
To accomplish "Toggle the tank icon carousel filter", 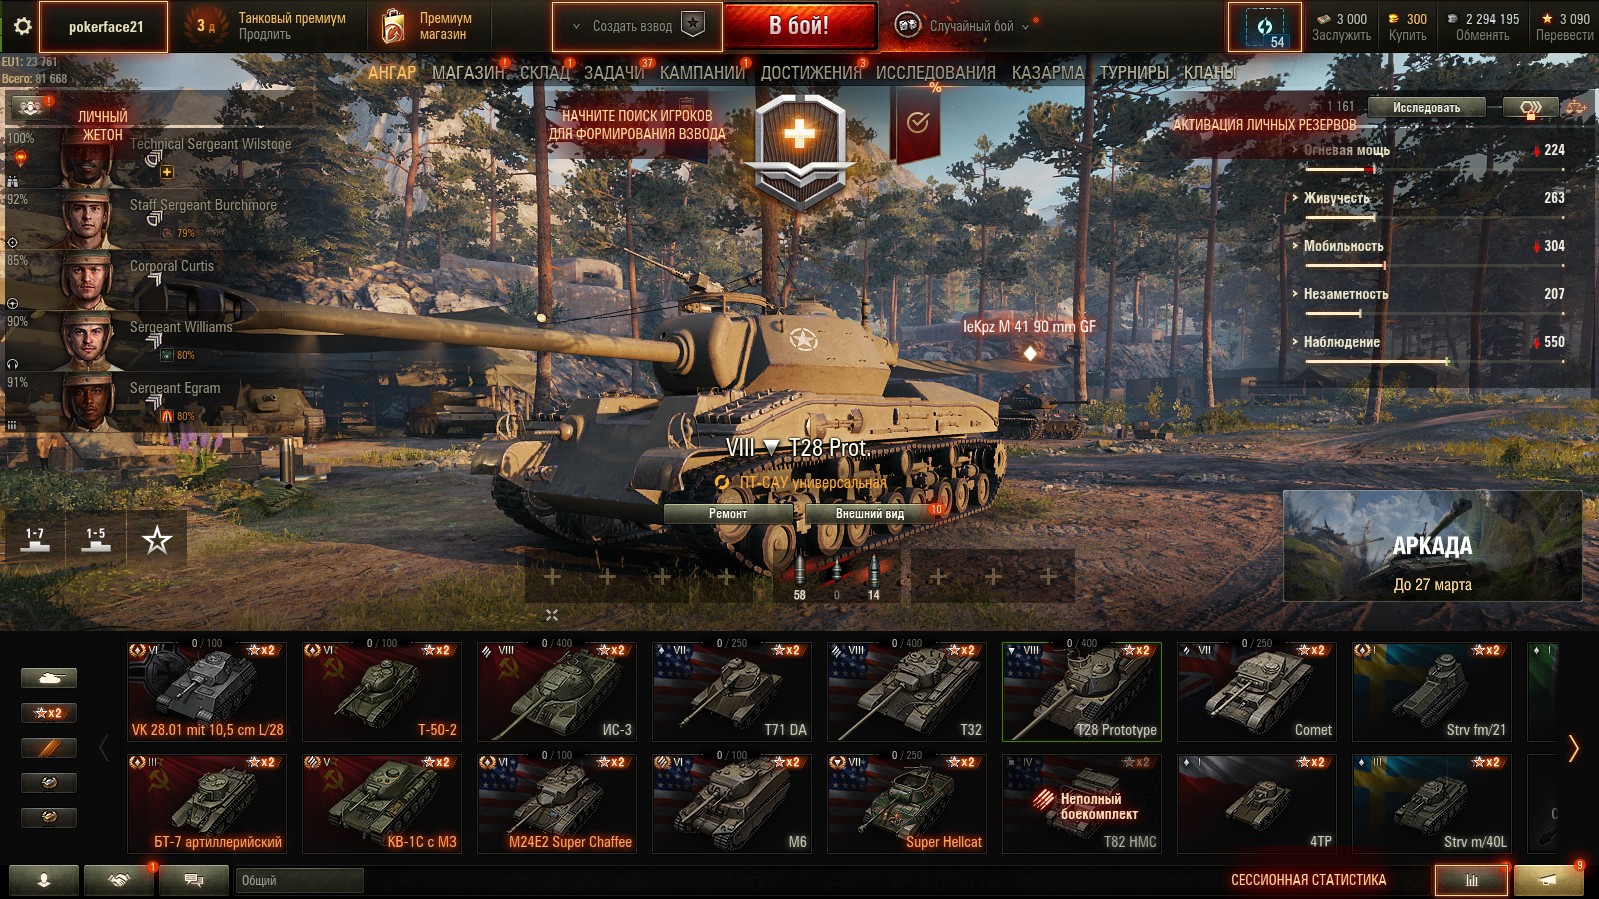I will pyautogui.click(x=48, y=678).
